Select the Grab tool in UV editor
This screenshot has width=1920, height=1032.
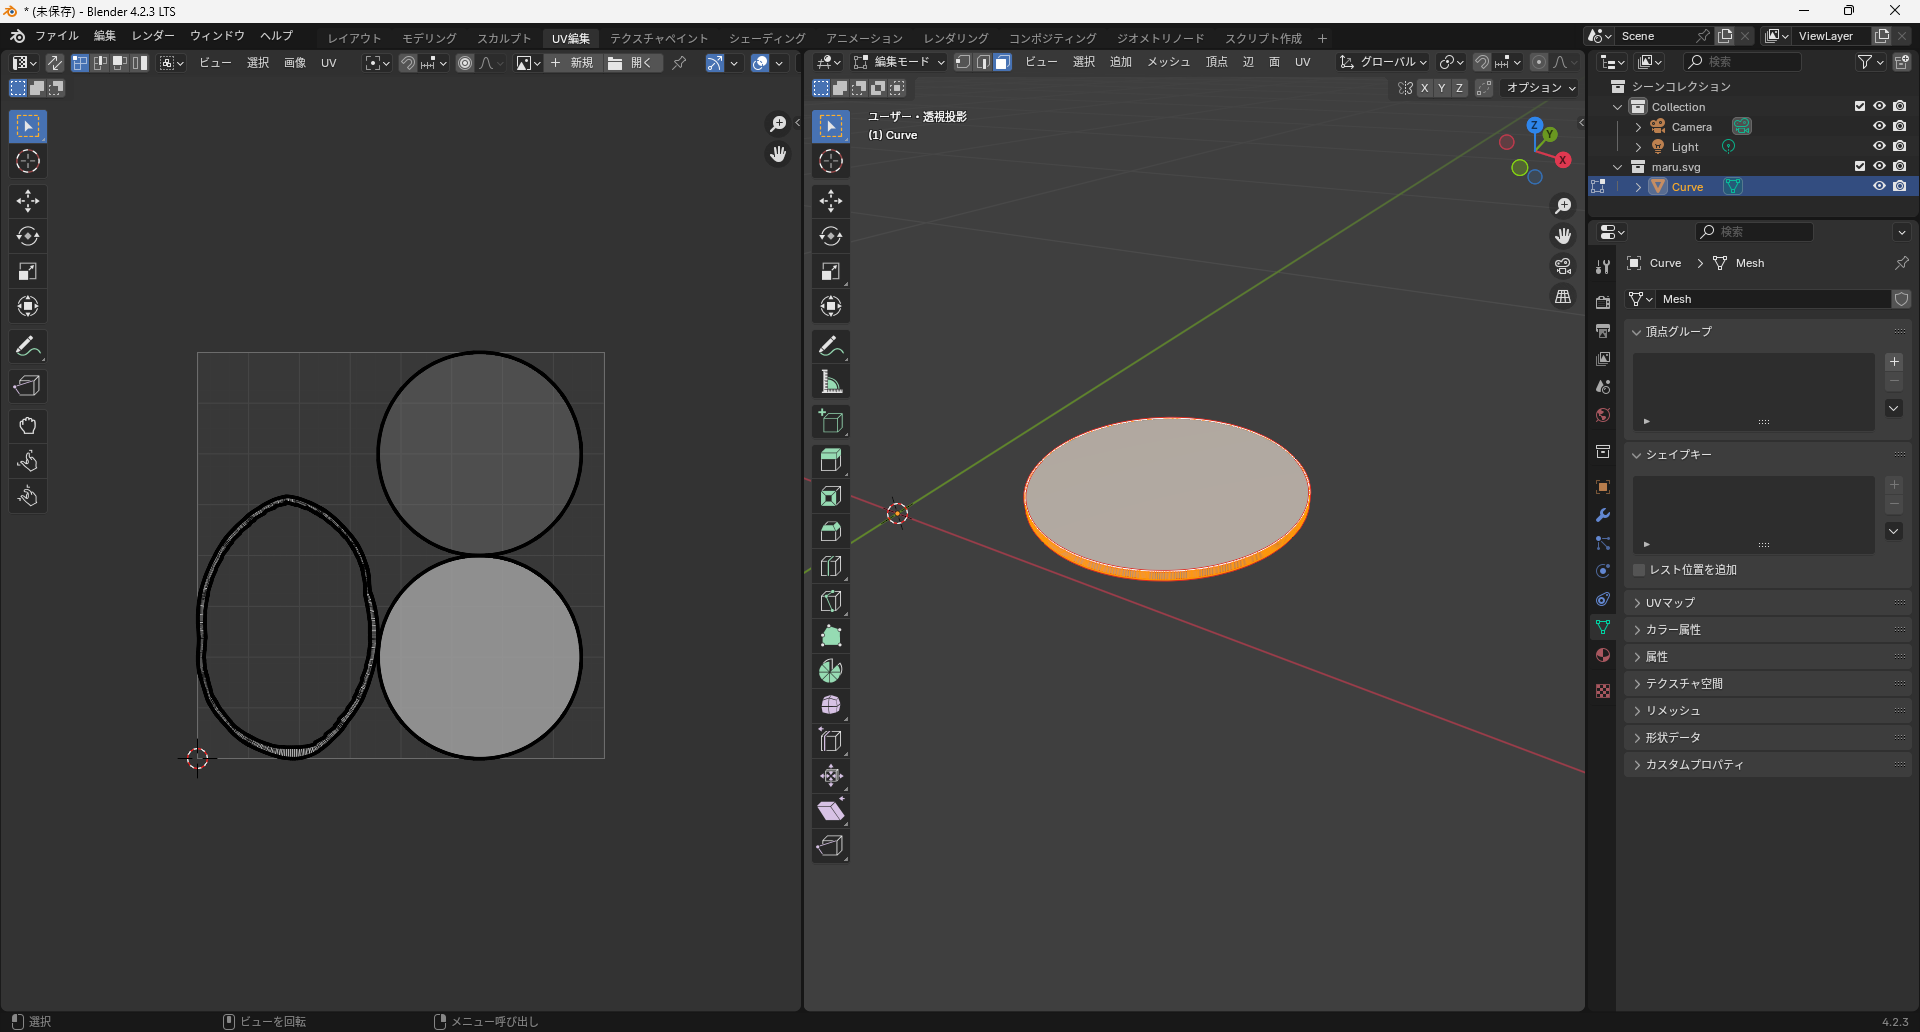tap(28, 426)
